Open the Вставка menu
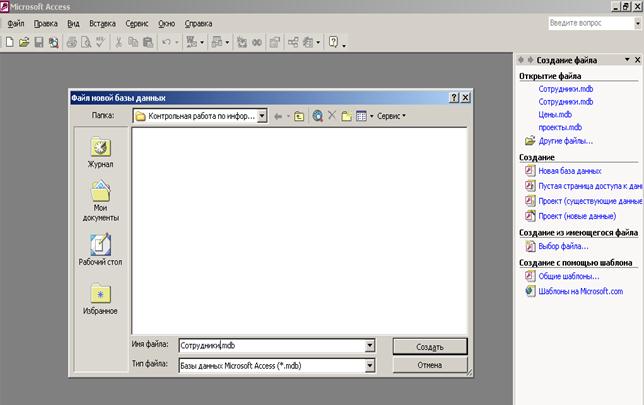 (x=102, y=24)
